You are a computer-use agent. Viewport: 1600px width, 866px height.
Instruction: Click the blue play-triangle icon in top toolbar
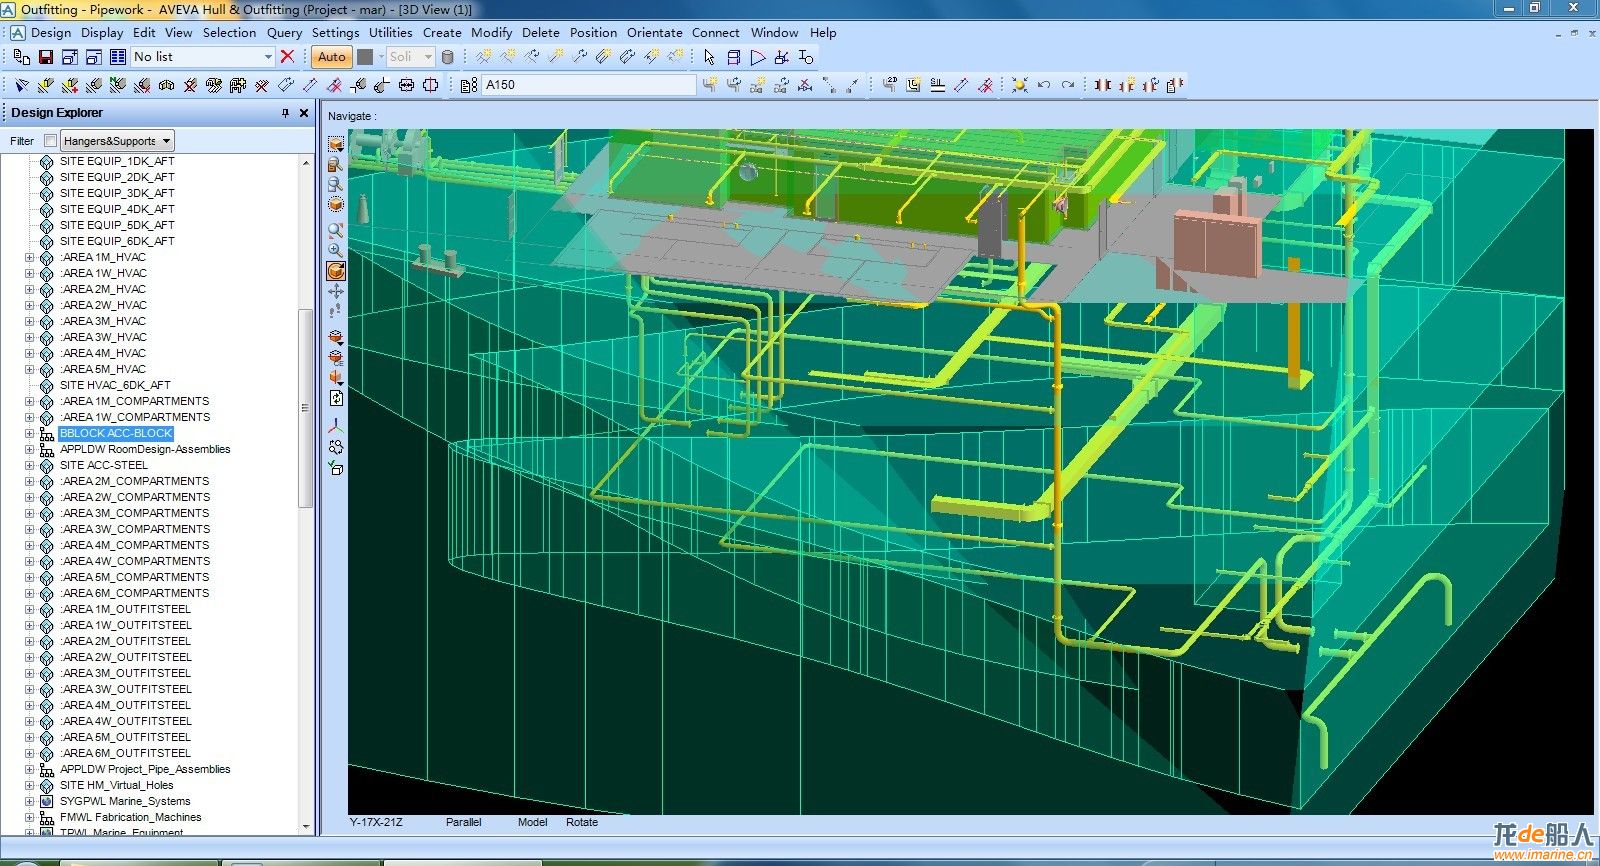[758, 57]
